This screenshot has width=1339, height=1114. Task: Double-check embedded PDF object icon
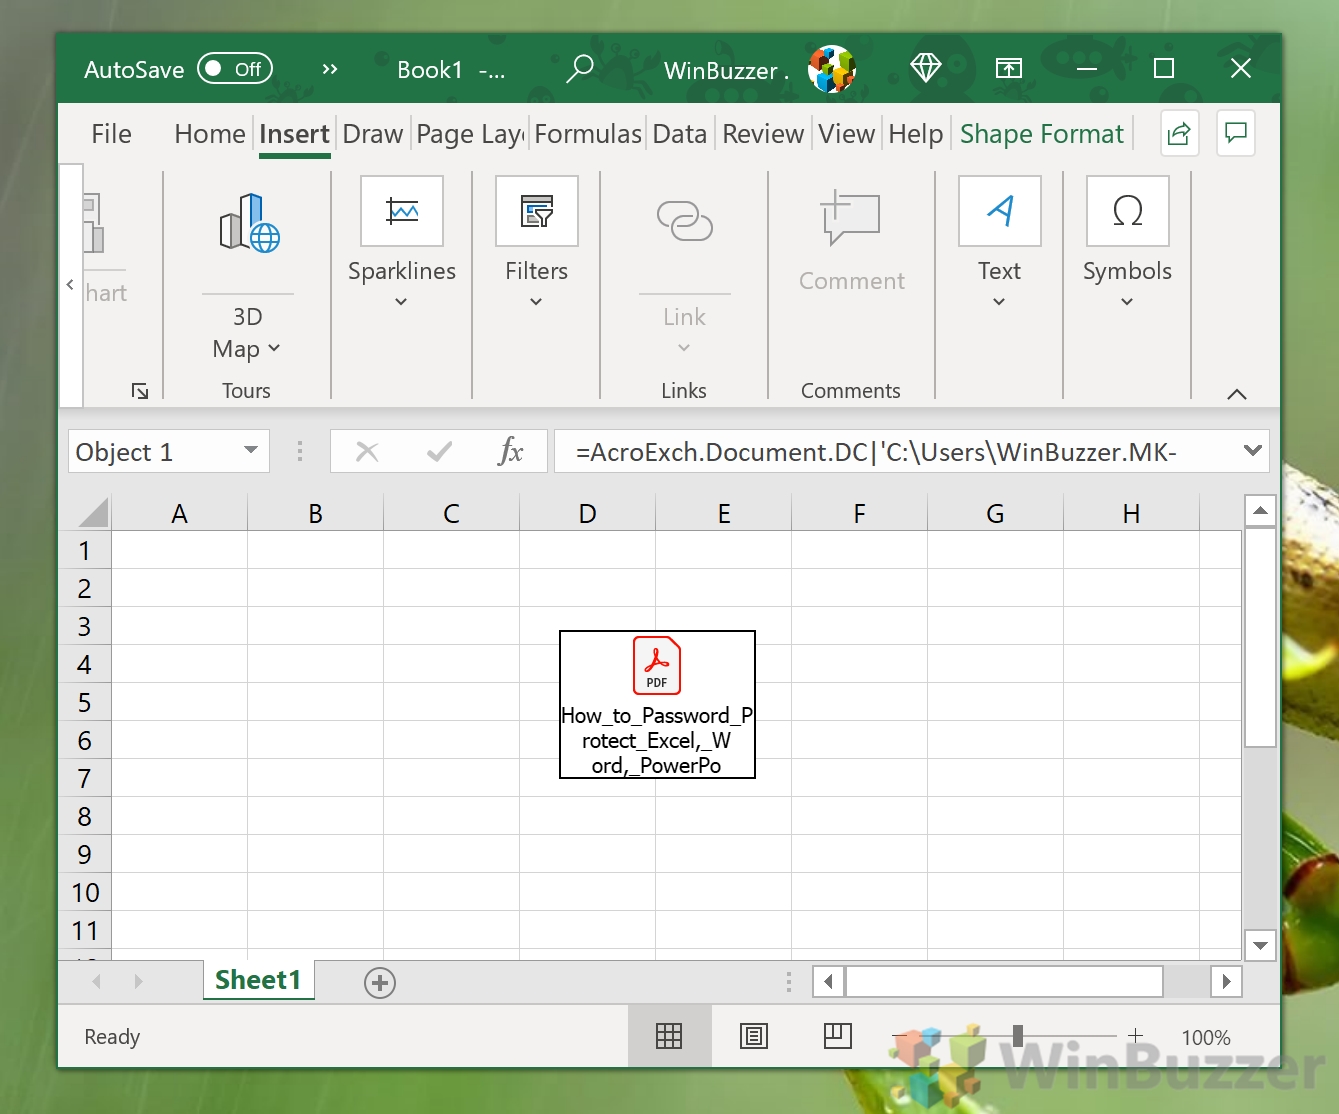click(657, 666)
